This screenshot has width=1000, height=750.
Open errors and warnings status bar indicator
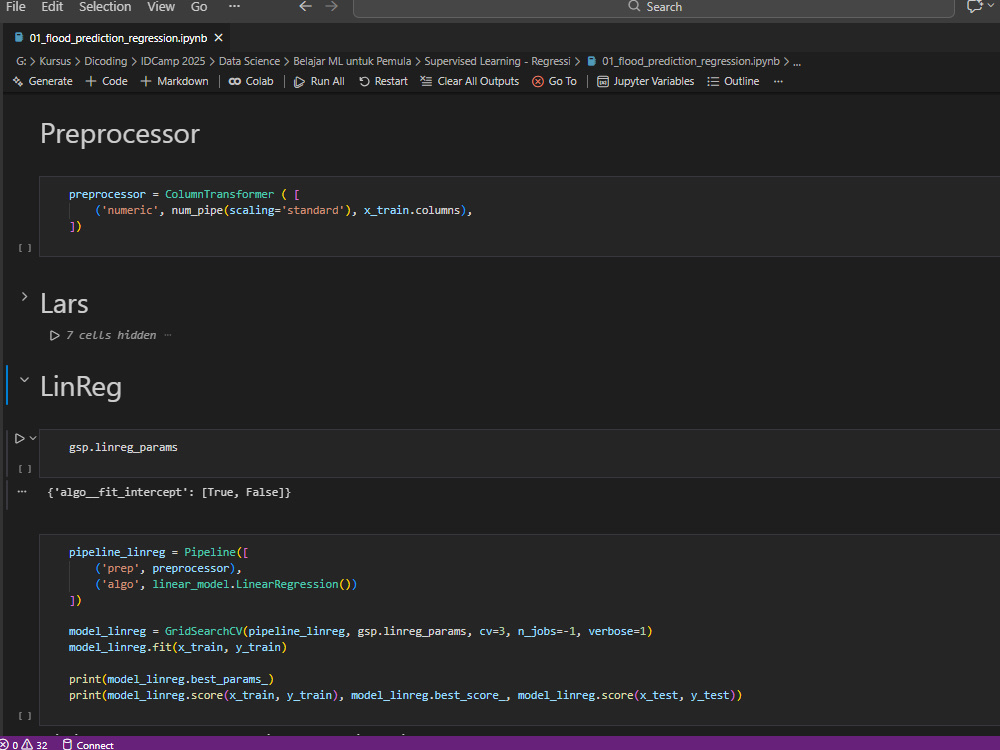(x=24, y=744)
